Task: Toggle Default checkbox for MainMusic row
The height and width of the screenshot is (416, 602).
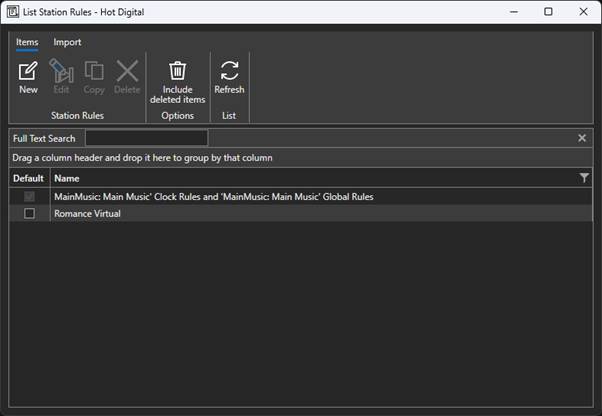Action: (29, 196)
